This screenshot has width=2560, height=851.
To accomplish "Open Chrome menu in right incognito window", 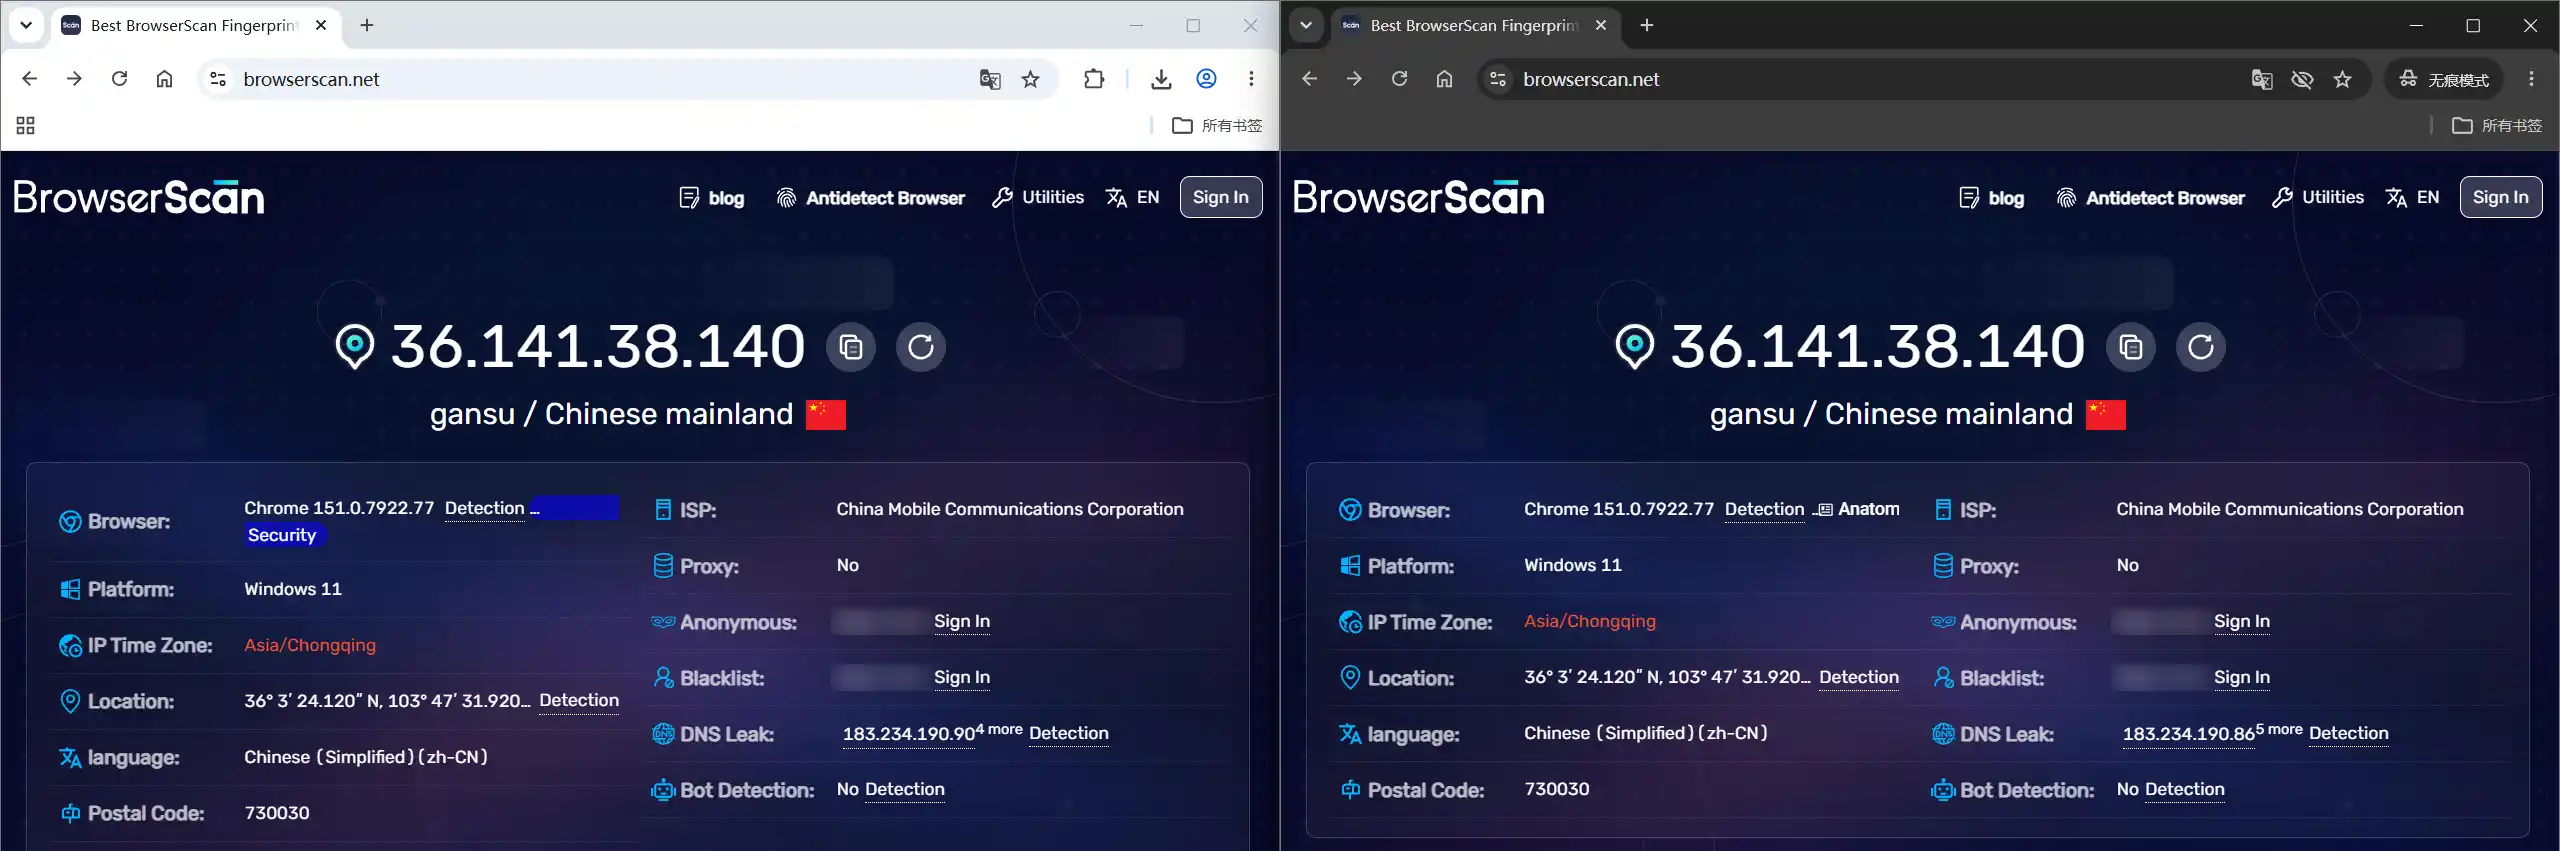I will pos(2531,79).
